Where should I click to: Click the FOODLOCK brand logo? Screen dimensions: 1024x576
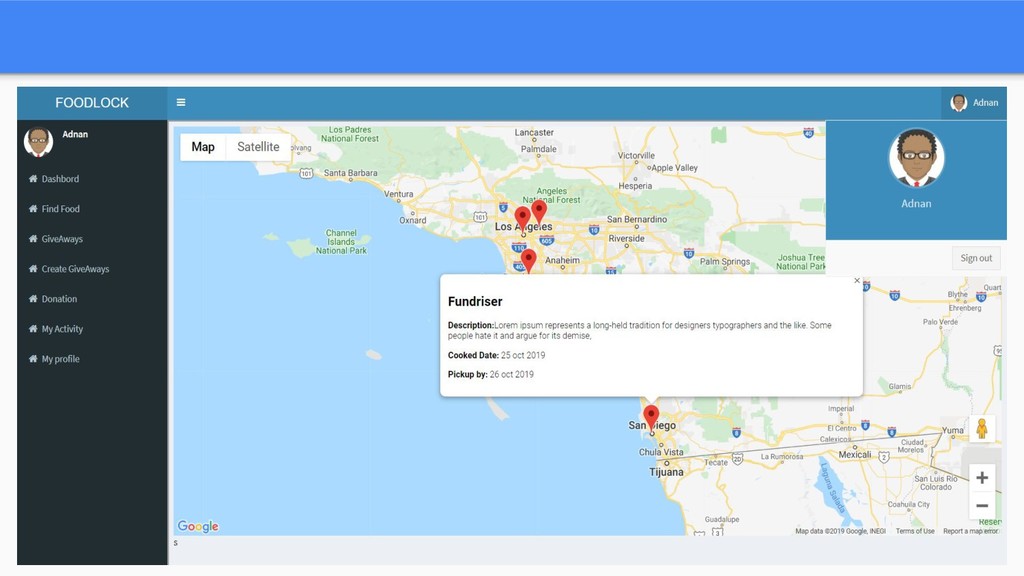coord(92,103)
